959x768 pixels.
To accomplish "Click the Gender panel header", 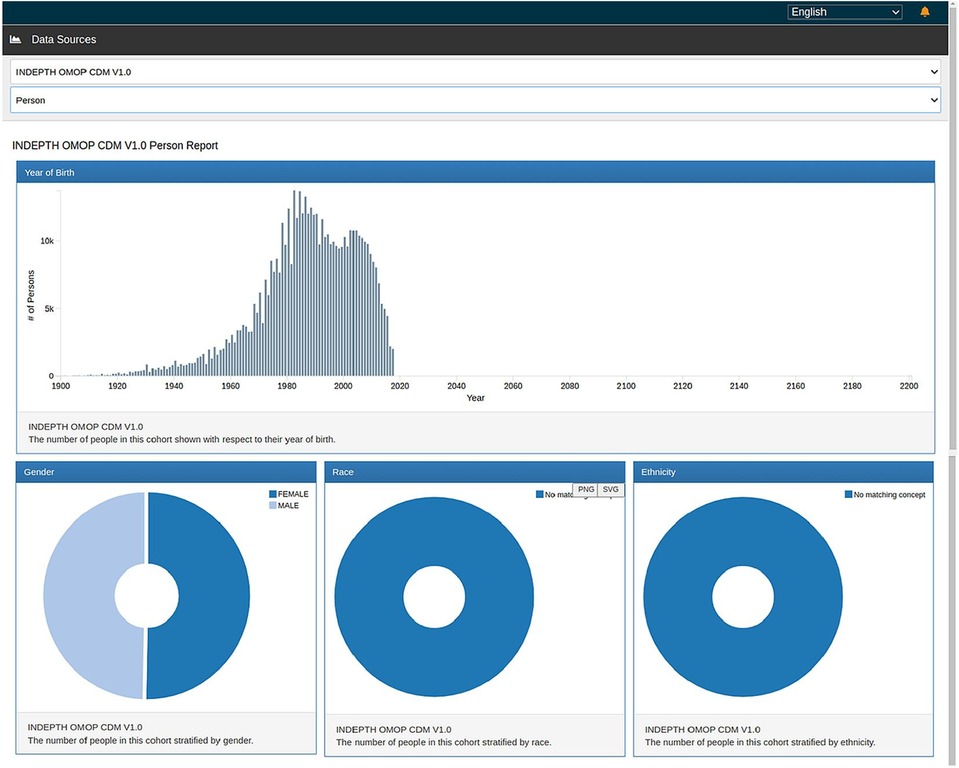I will 166,472.
